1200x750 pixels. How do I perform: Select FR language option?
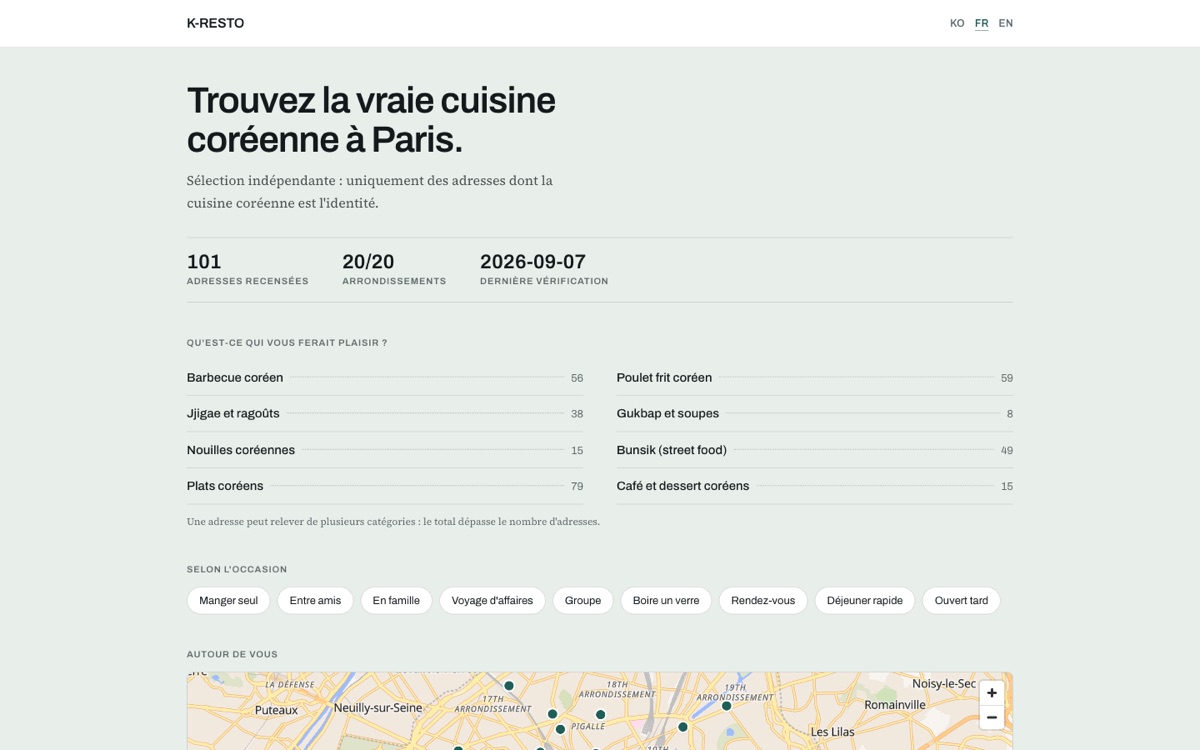pos(982,23)
